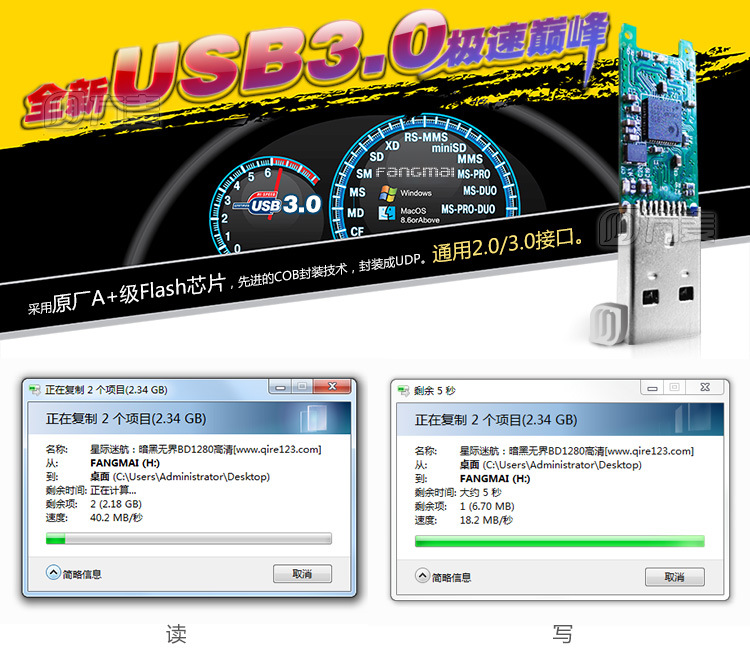Maximize the left copy dialog
The image size is (750, 655).
[302, 386]
